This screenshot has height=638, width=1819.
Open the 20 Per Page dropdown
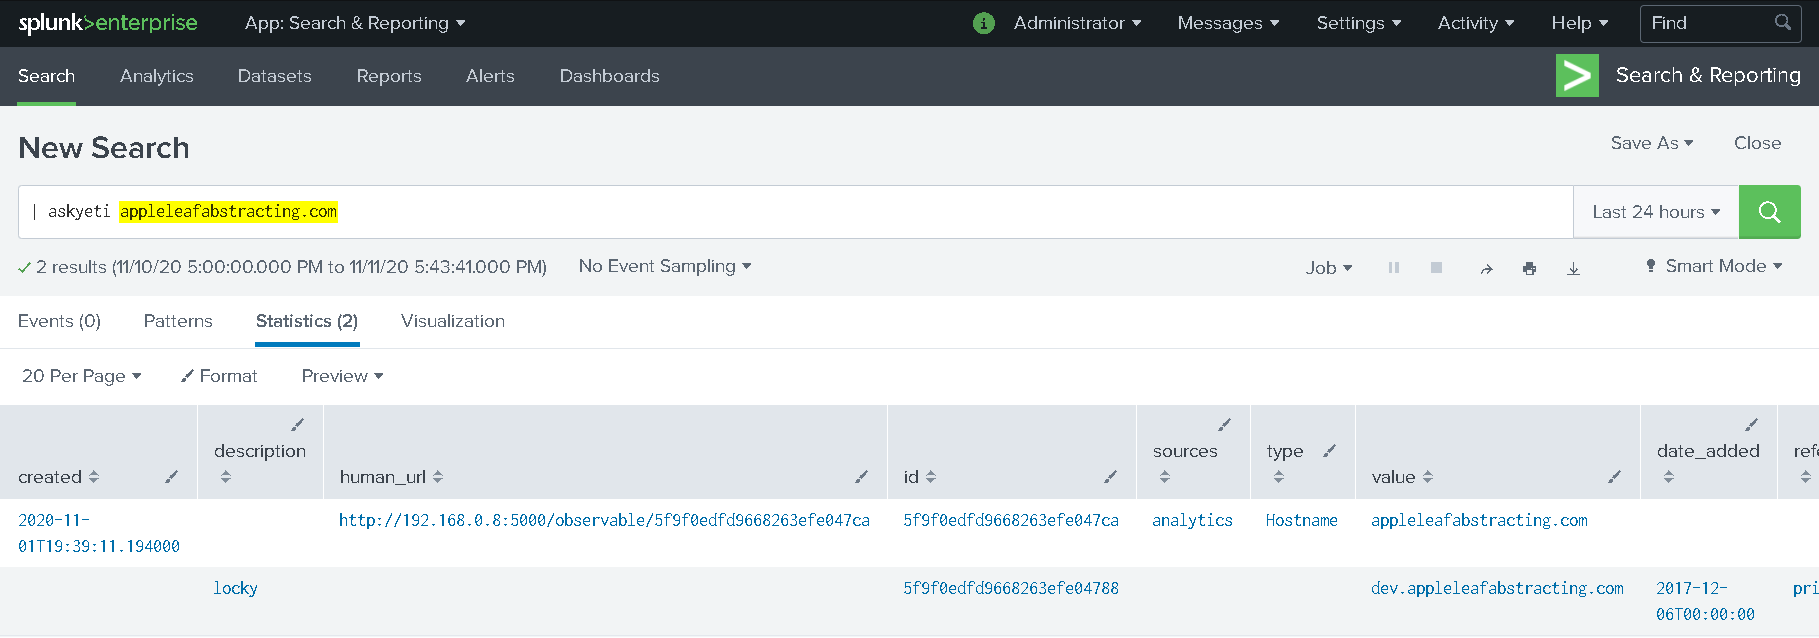coord(82,376)
